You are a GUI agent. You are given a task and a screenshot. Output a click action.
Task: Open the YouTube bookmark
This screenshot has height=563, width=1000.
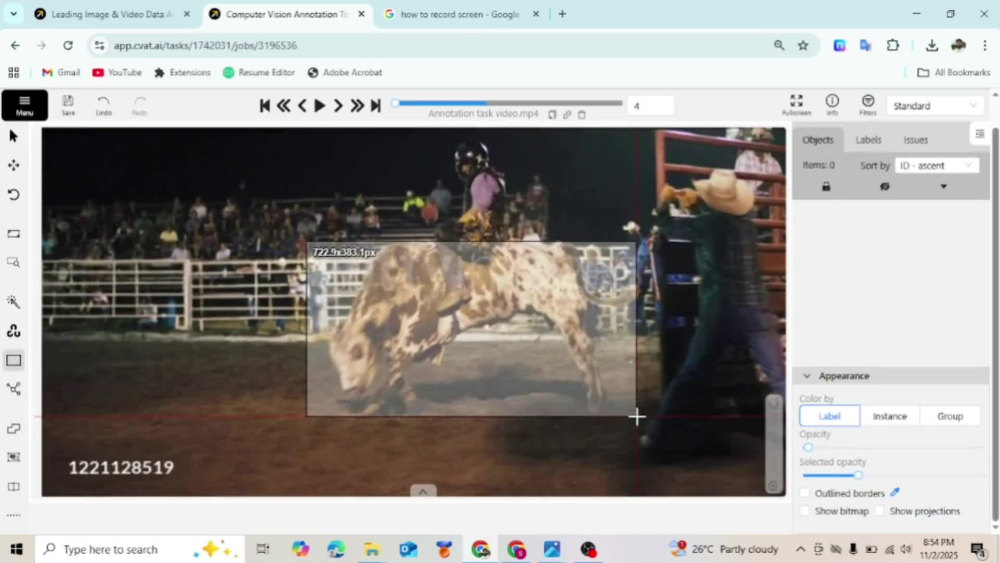point(117,73)
